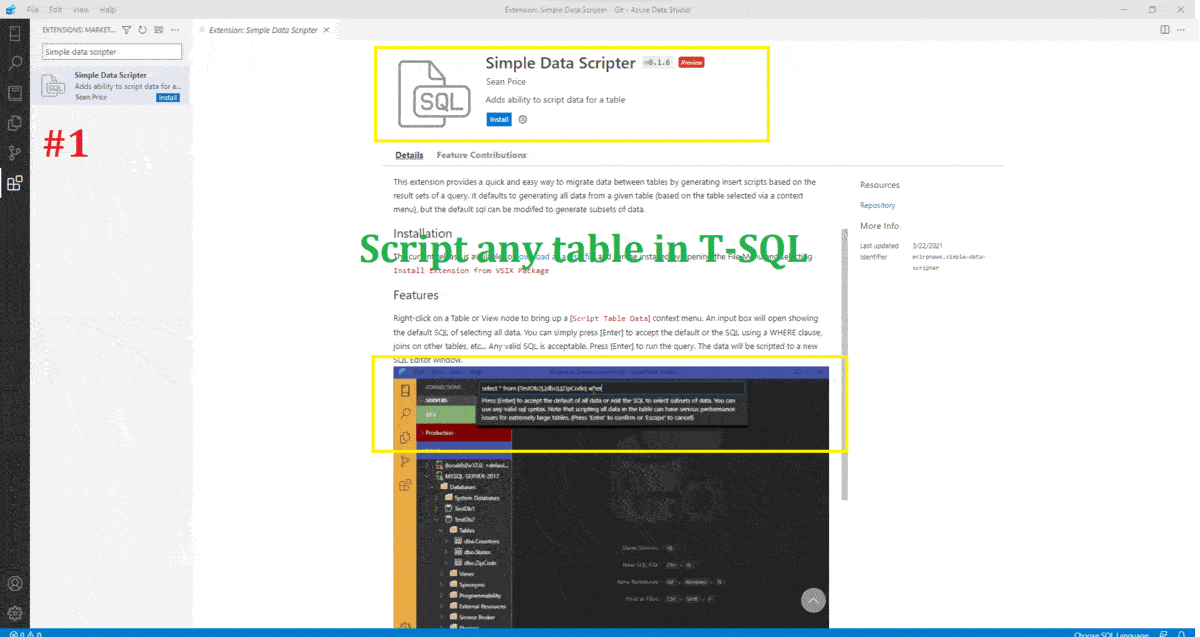
Task: Switch to the Feature Contributions tab
Action: click(481, 155)
